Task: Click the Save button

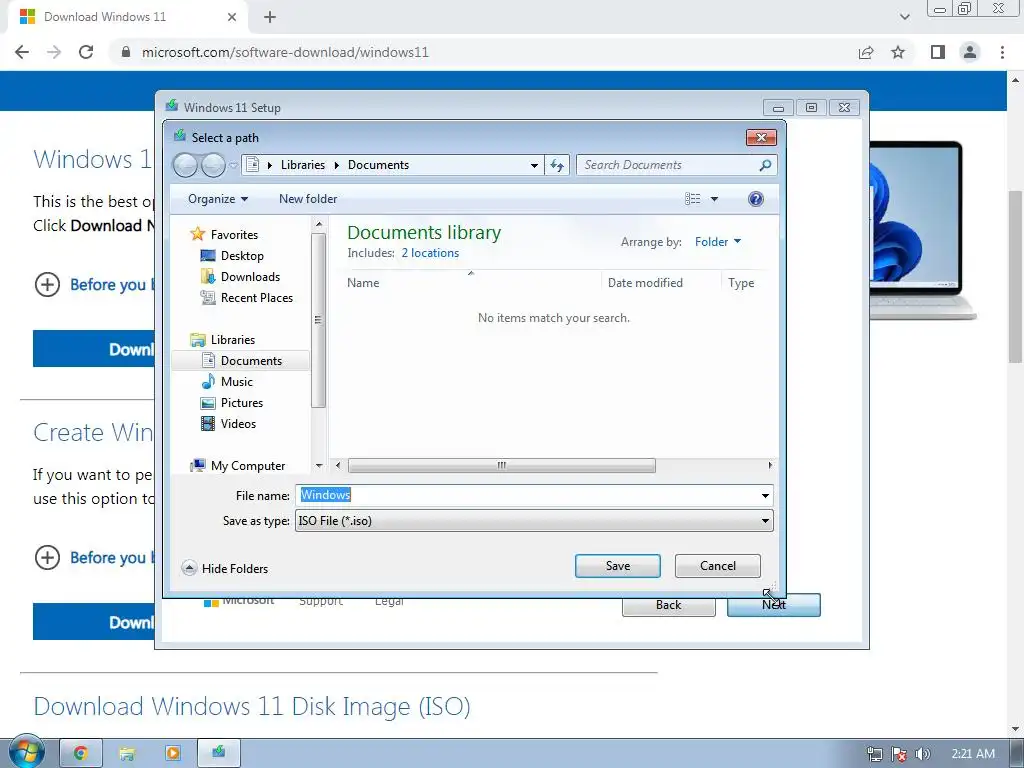Action: (x=618, y=566)
